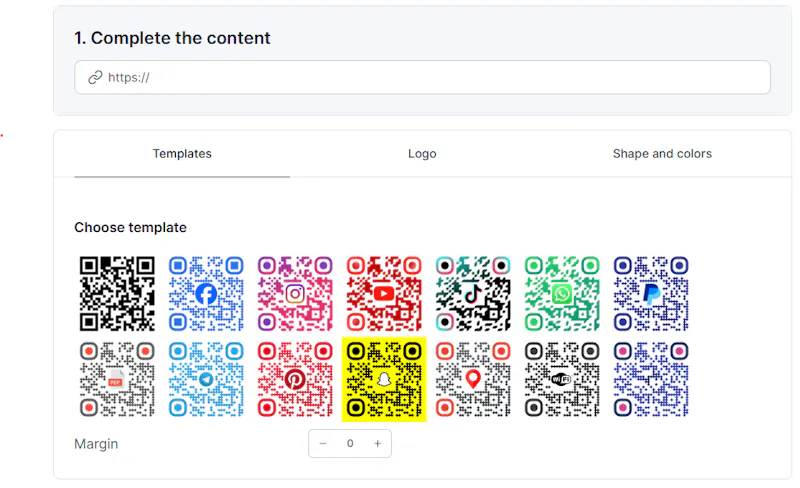The image size is (800, 488).
Task: Open the Shape and colors tab
Action: (662, 154)
